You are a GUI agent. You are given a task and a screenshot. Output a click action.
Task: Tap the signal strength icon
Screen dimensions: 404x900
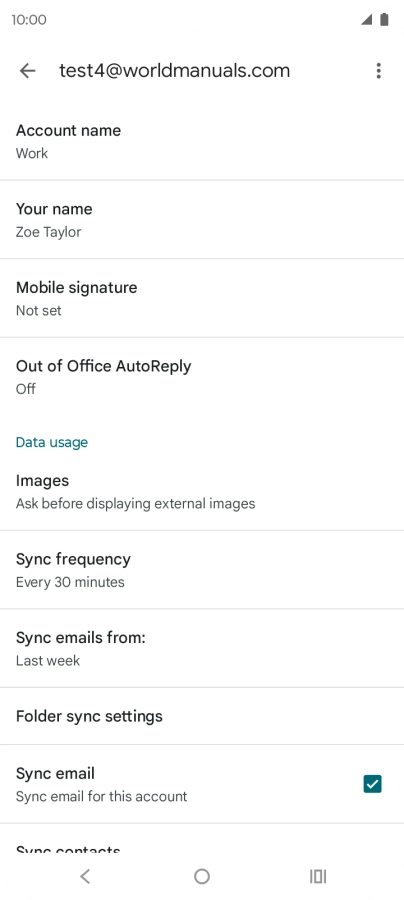click(366, 20)
